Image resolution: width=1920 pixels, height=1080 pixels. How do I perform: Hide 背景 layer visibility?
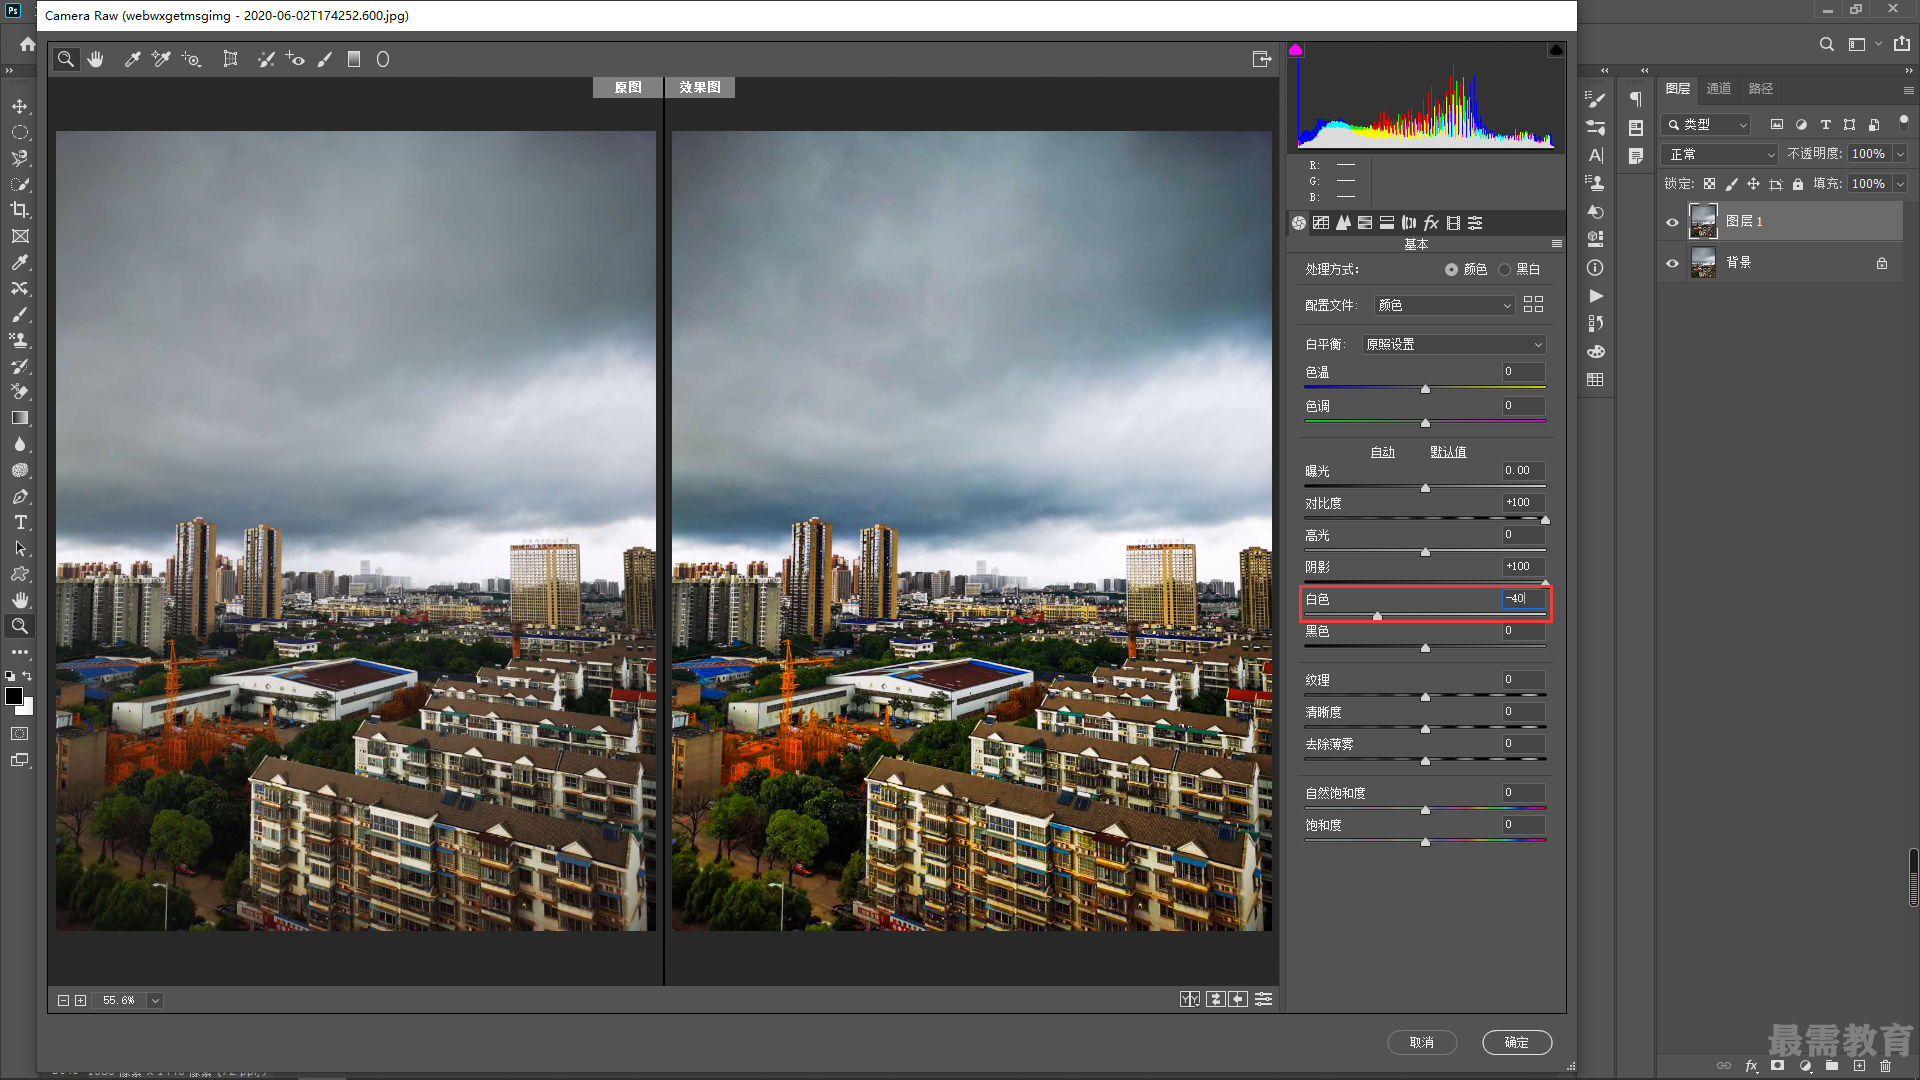click(1672, 263)
